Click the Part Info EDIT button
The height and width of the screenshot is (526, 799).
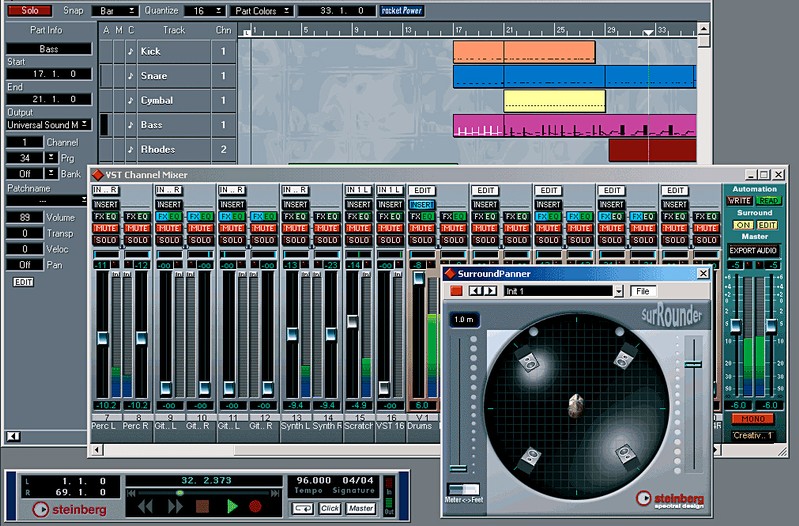[x=23, y=282]
